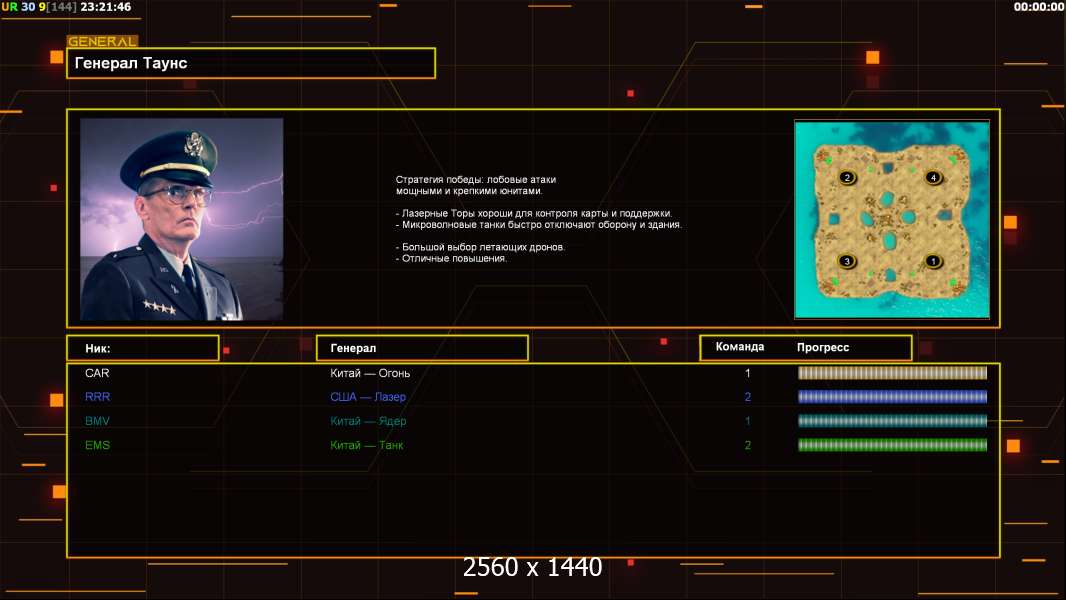Click the Генерал column header
The image size is (1066, 600).
(x=422, y=348)
